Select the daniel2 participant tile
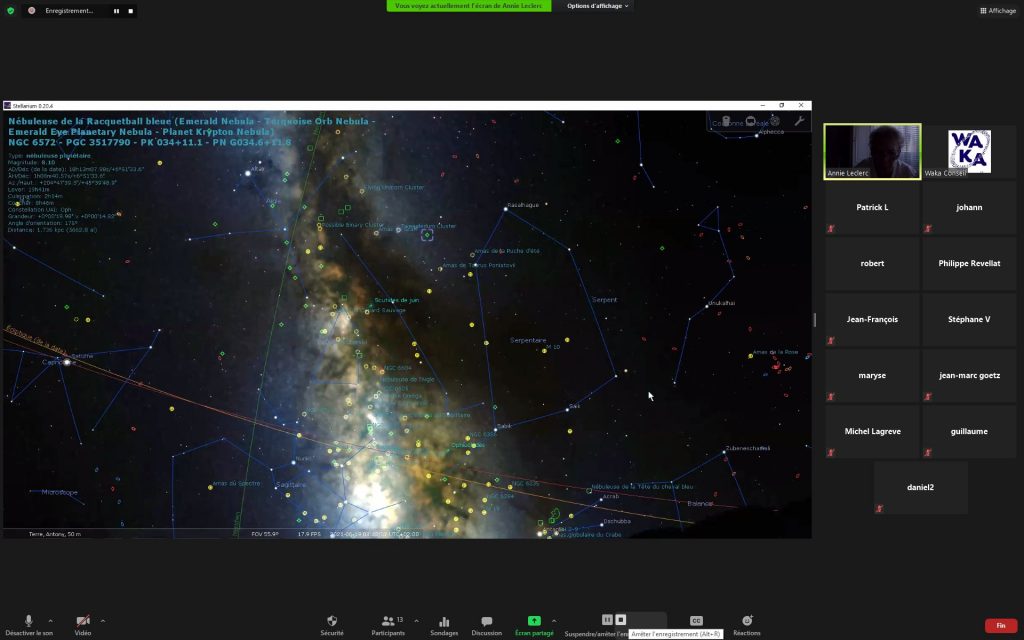The image size is (1024, 640). [921, 487]
